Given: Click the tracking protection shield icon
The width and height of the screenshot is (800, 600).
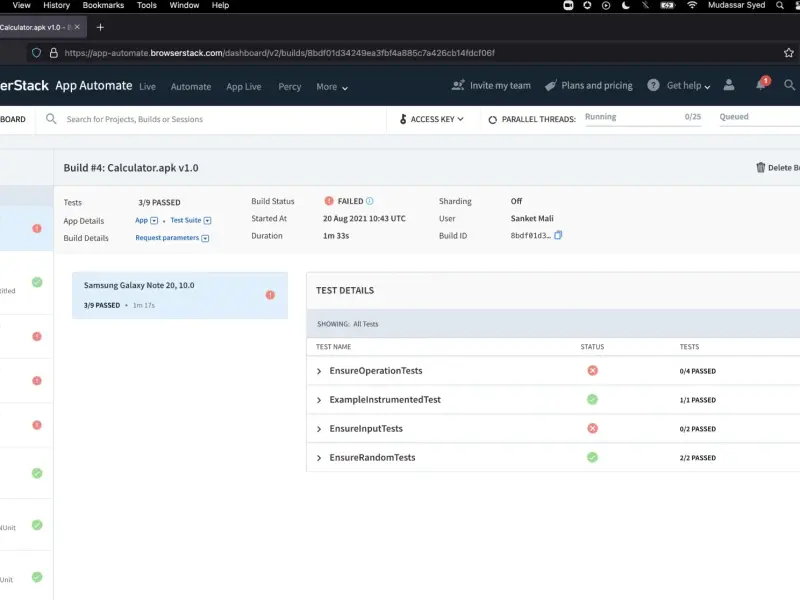Looking at the screenshot, I should [x=36, y=53].
